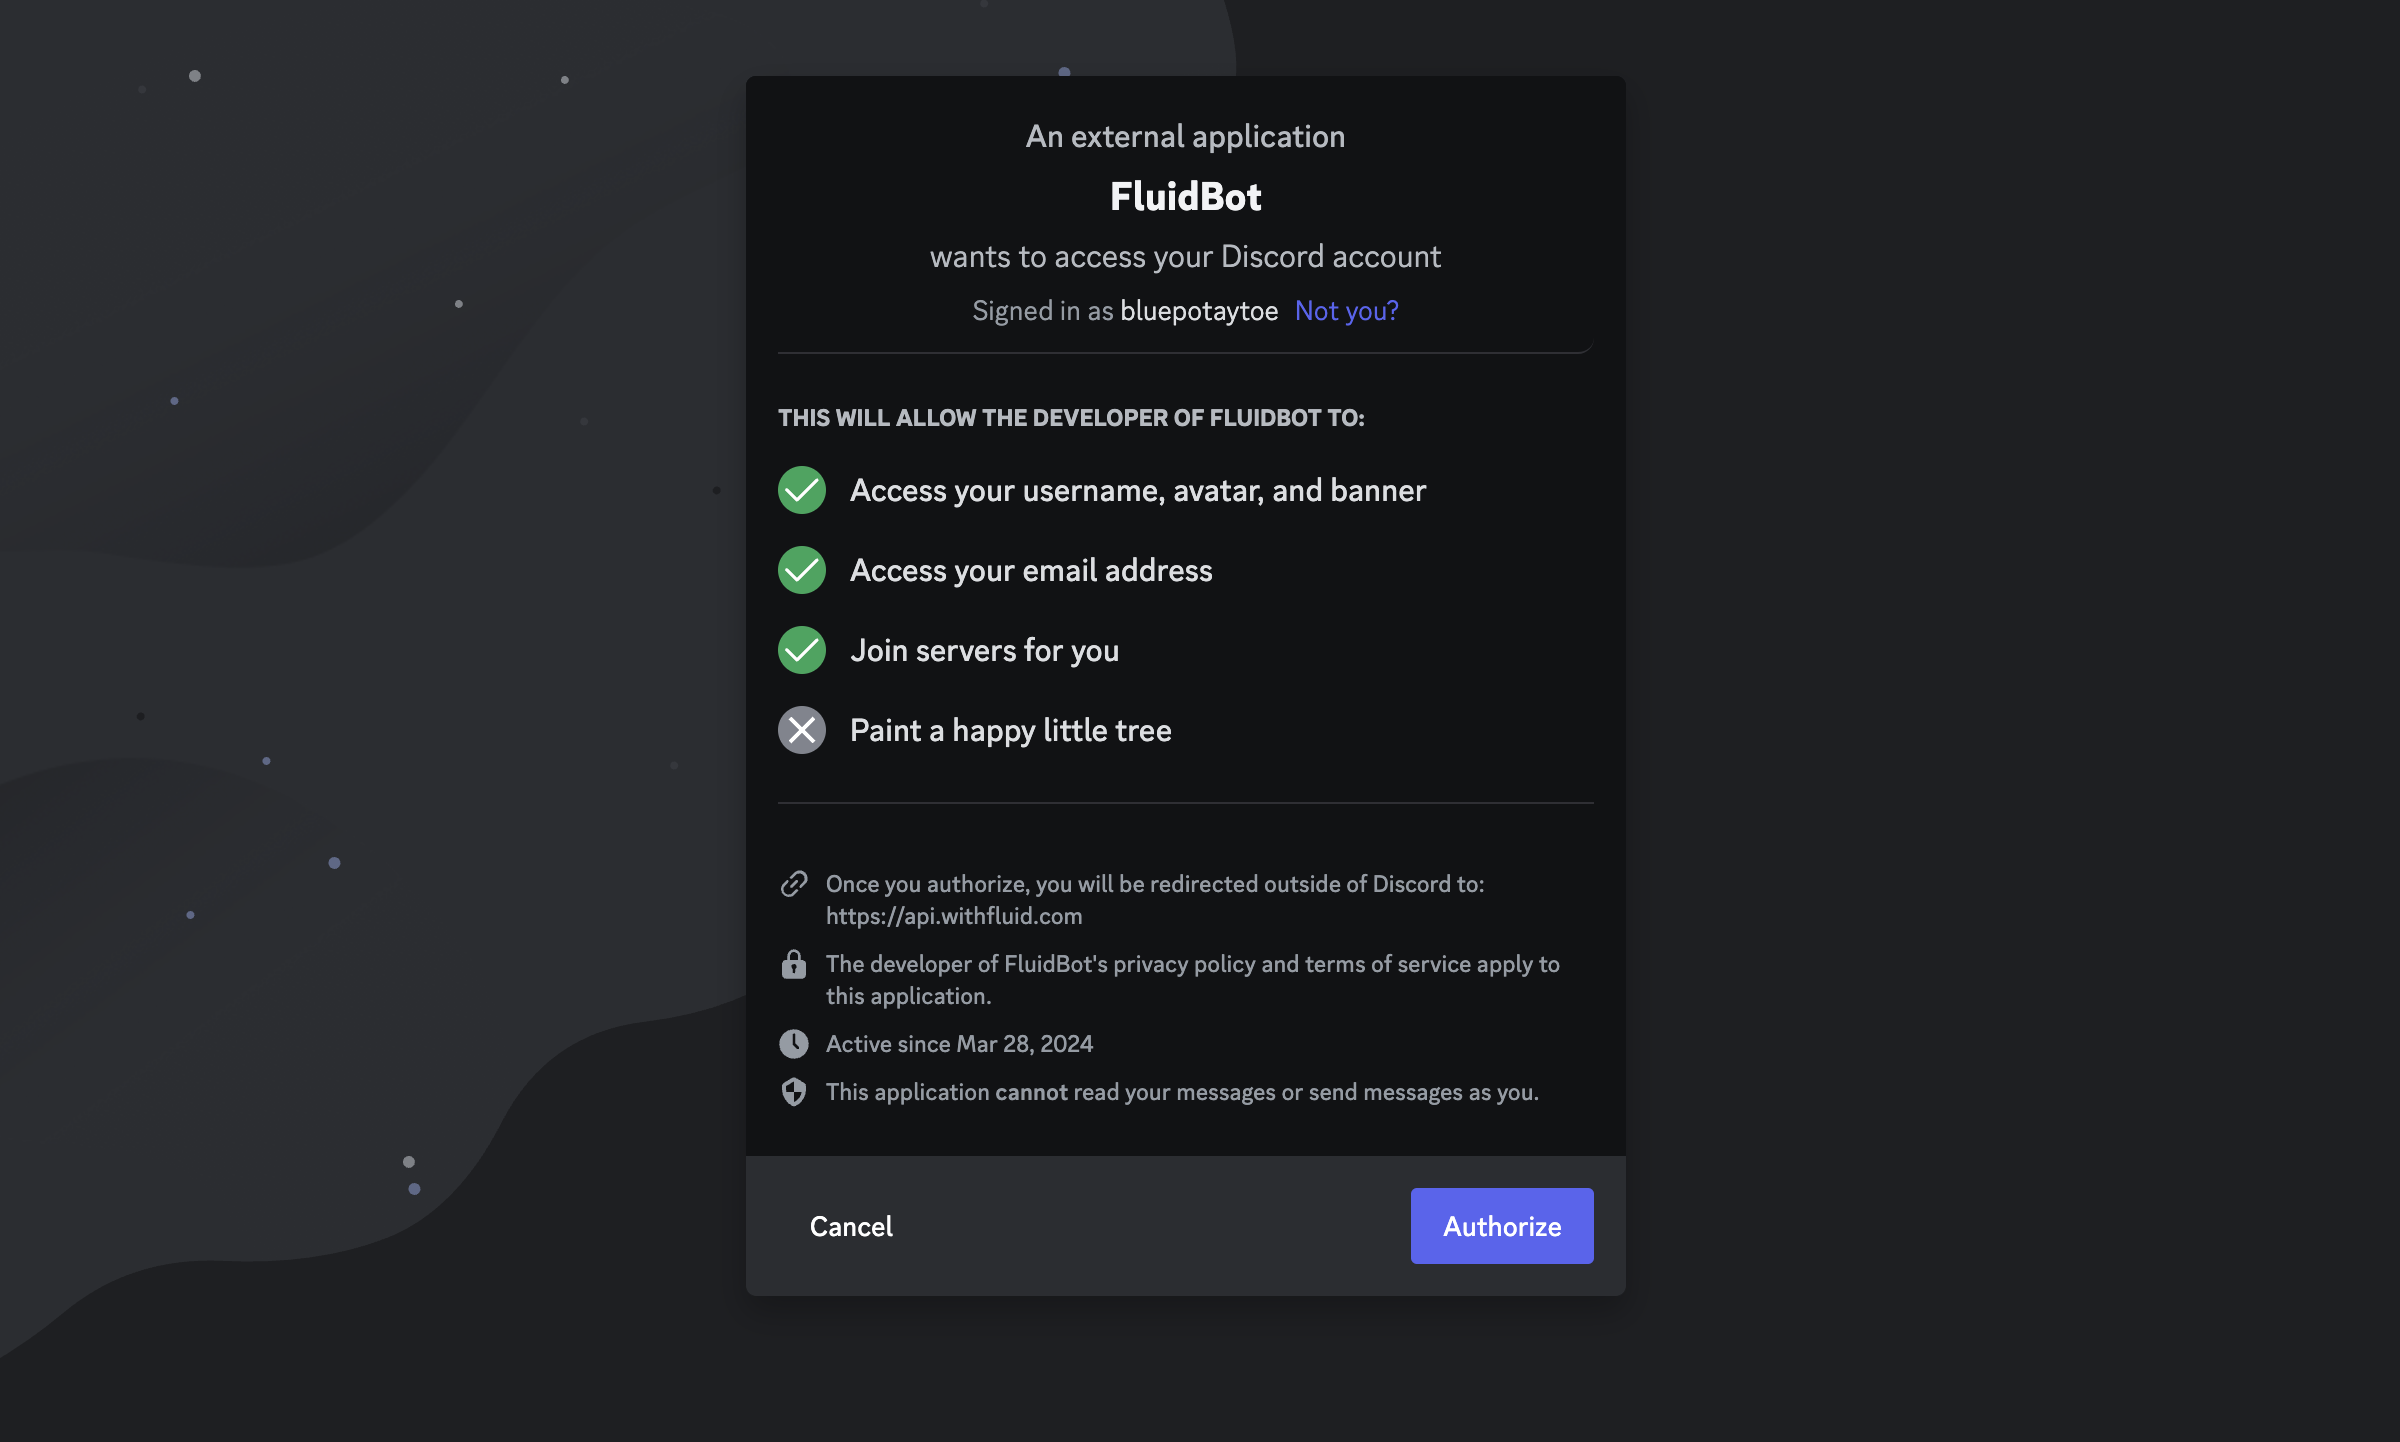Image resolution: width=2400 pixels, height=1442 pixels.
Task: Click the bold "cannot" word in messages notice
Action: coord(1031,1092)
